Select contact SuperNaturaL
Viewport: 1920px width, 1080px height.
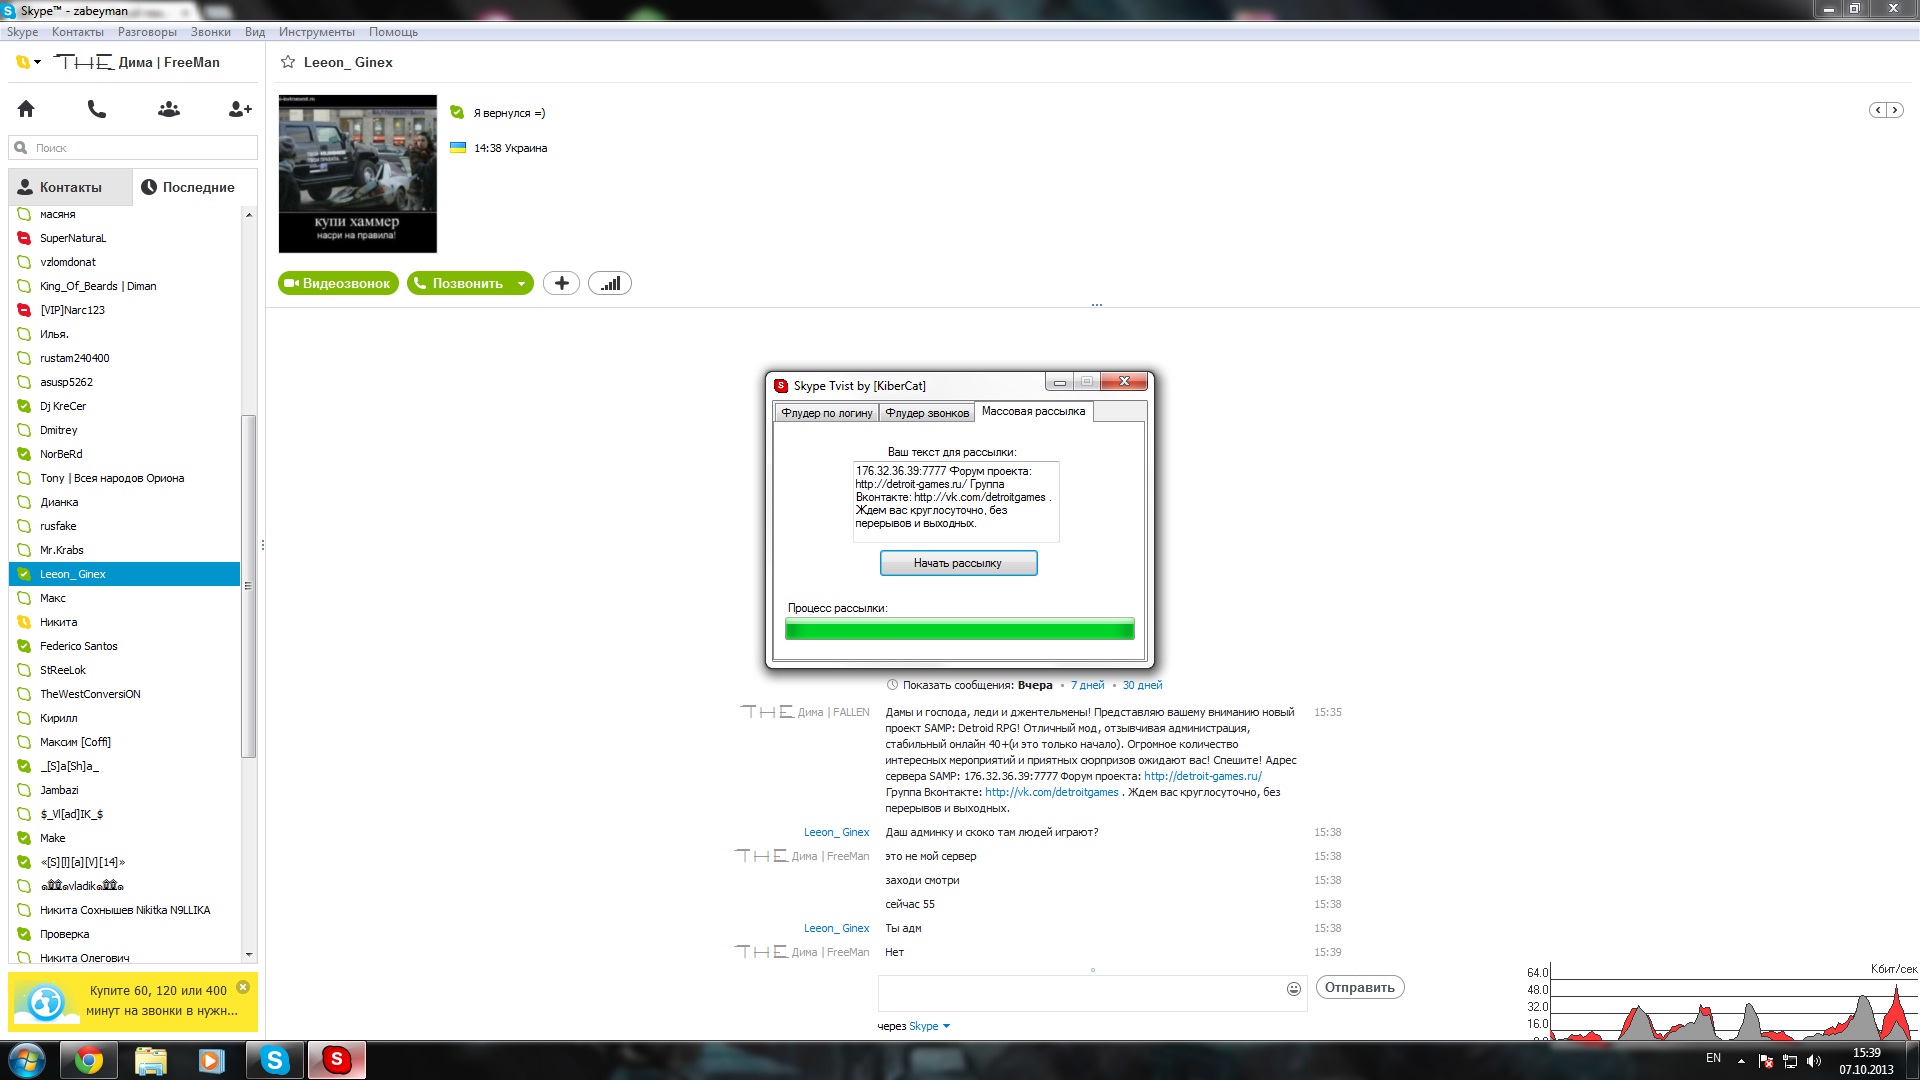coord(125,238)
